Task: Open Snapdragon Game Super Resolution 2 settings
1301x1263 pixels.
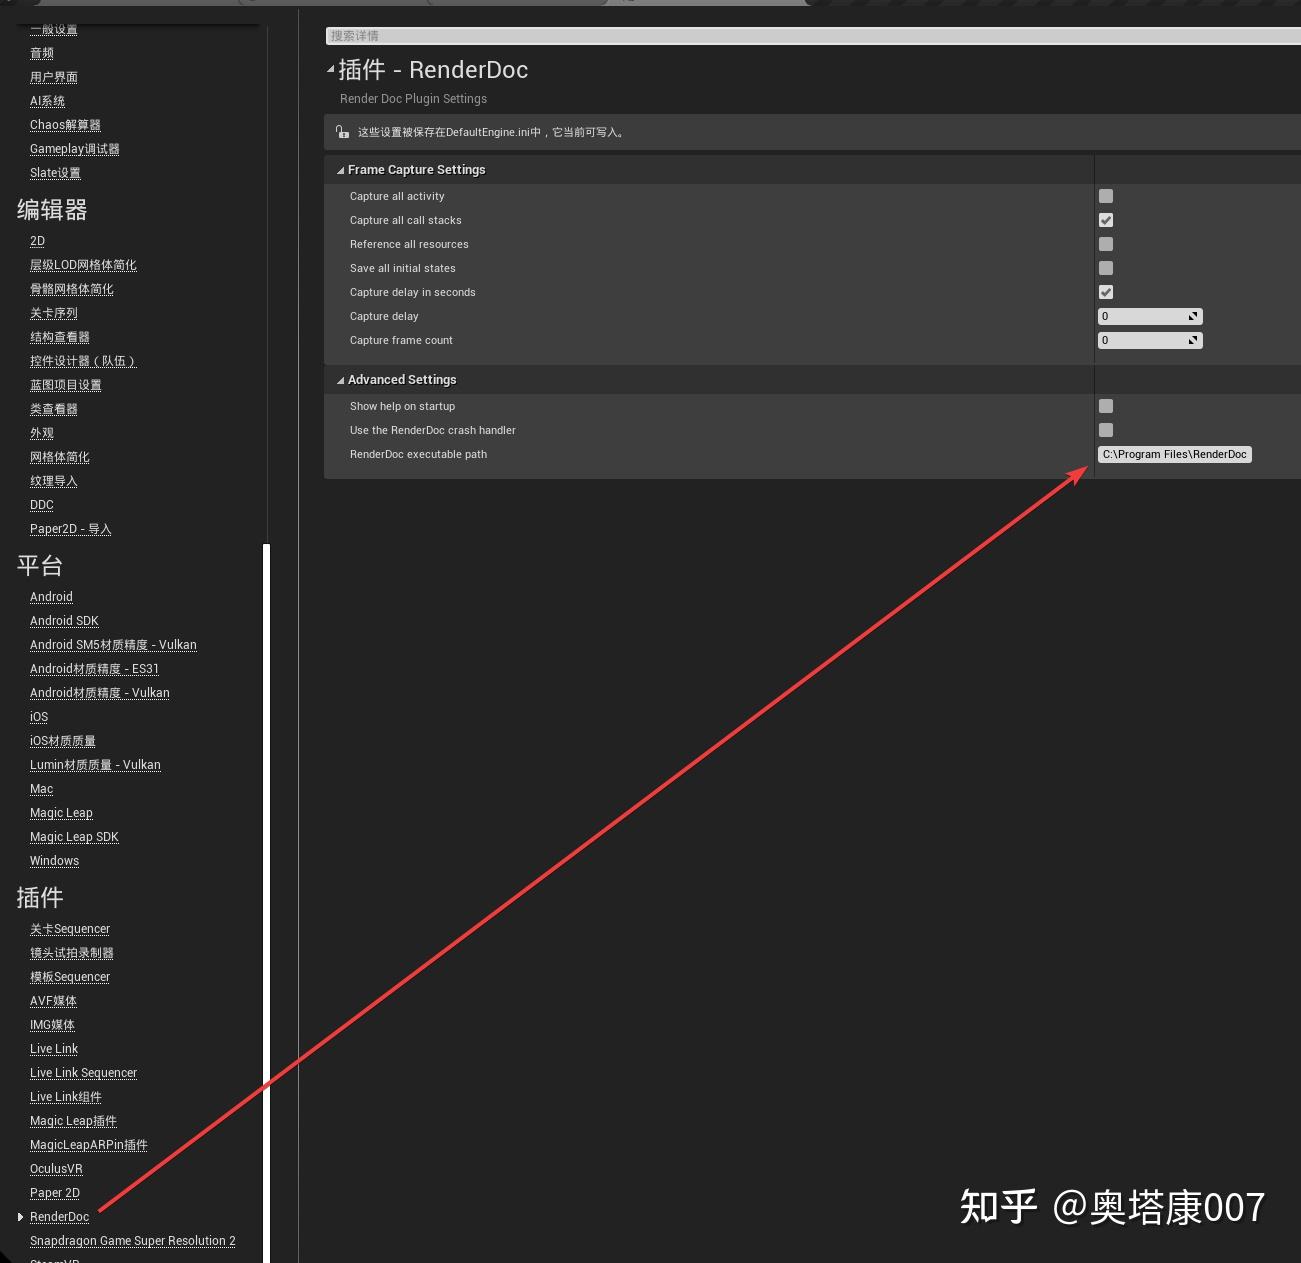Action: pyautogui.click(x=133, y=1241)
